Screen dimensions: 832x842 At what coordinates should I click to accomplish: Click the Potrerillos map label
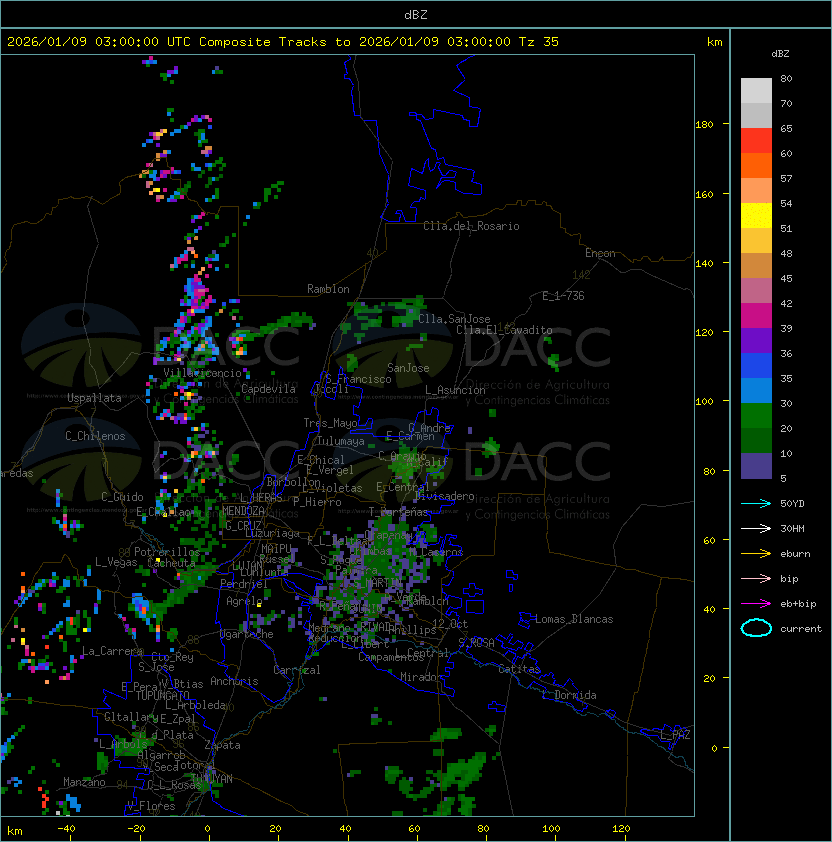point(167,552)
